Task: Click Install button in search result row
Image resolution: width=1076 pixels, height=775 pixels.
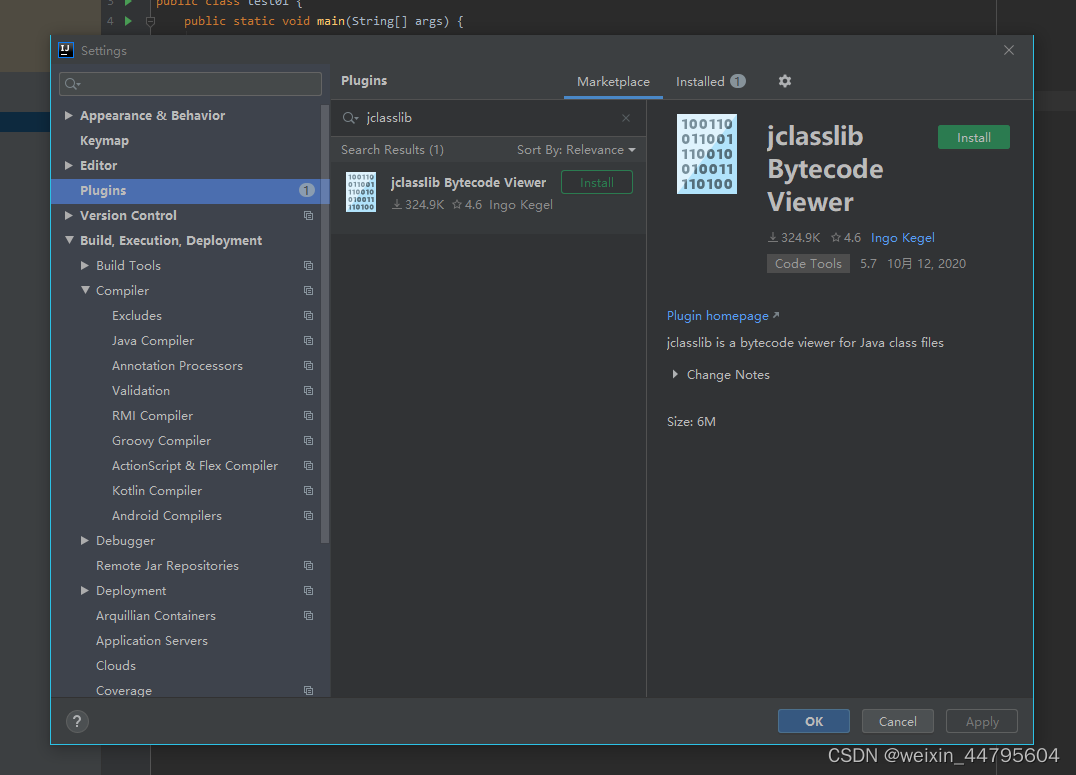Action: tap(596, 183)
